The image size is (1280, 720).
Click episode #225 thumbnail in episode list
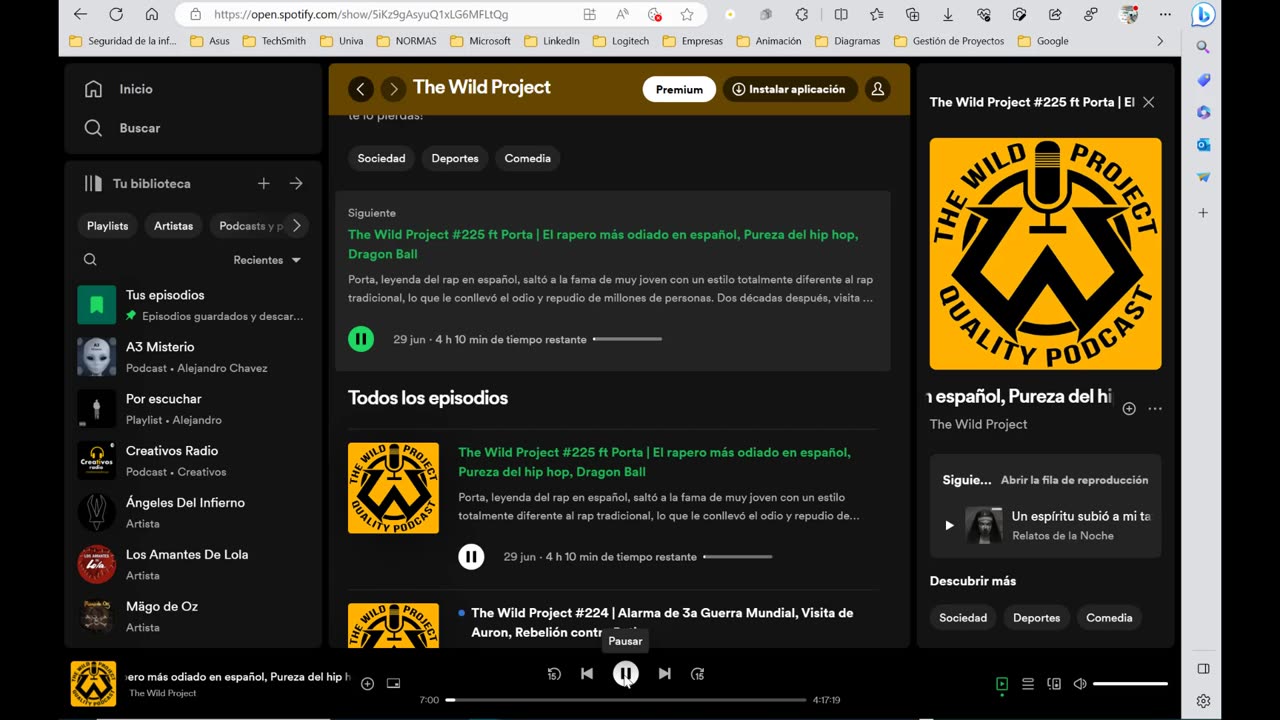pos(393,488)
